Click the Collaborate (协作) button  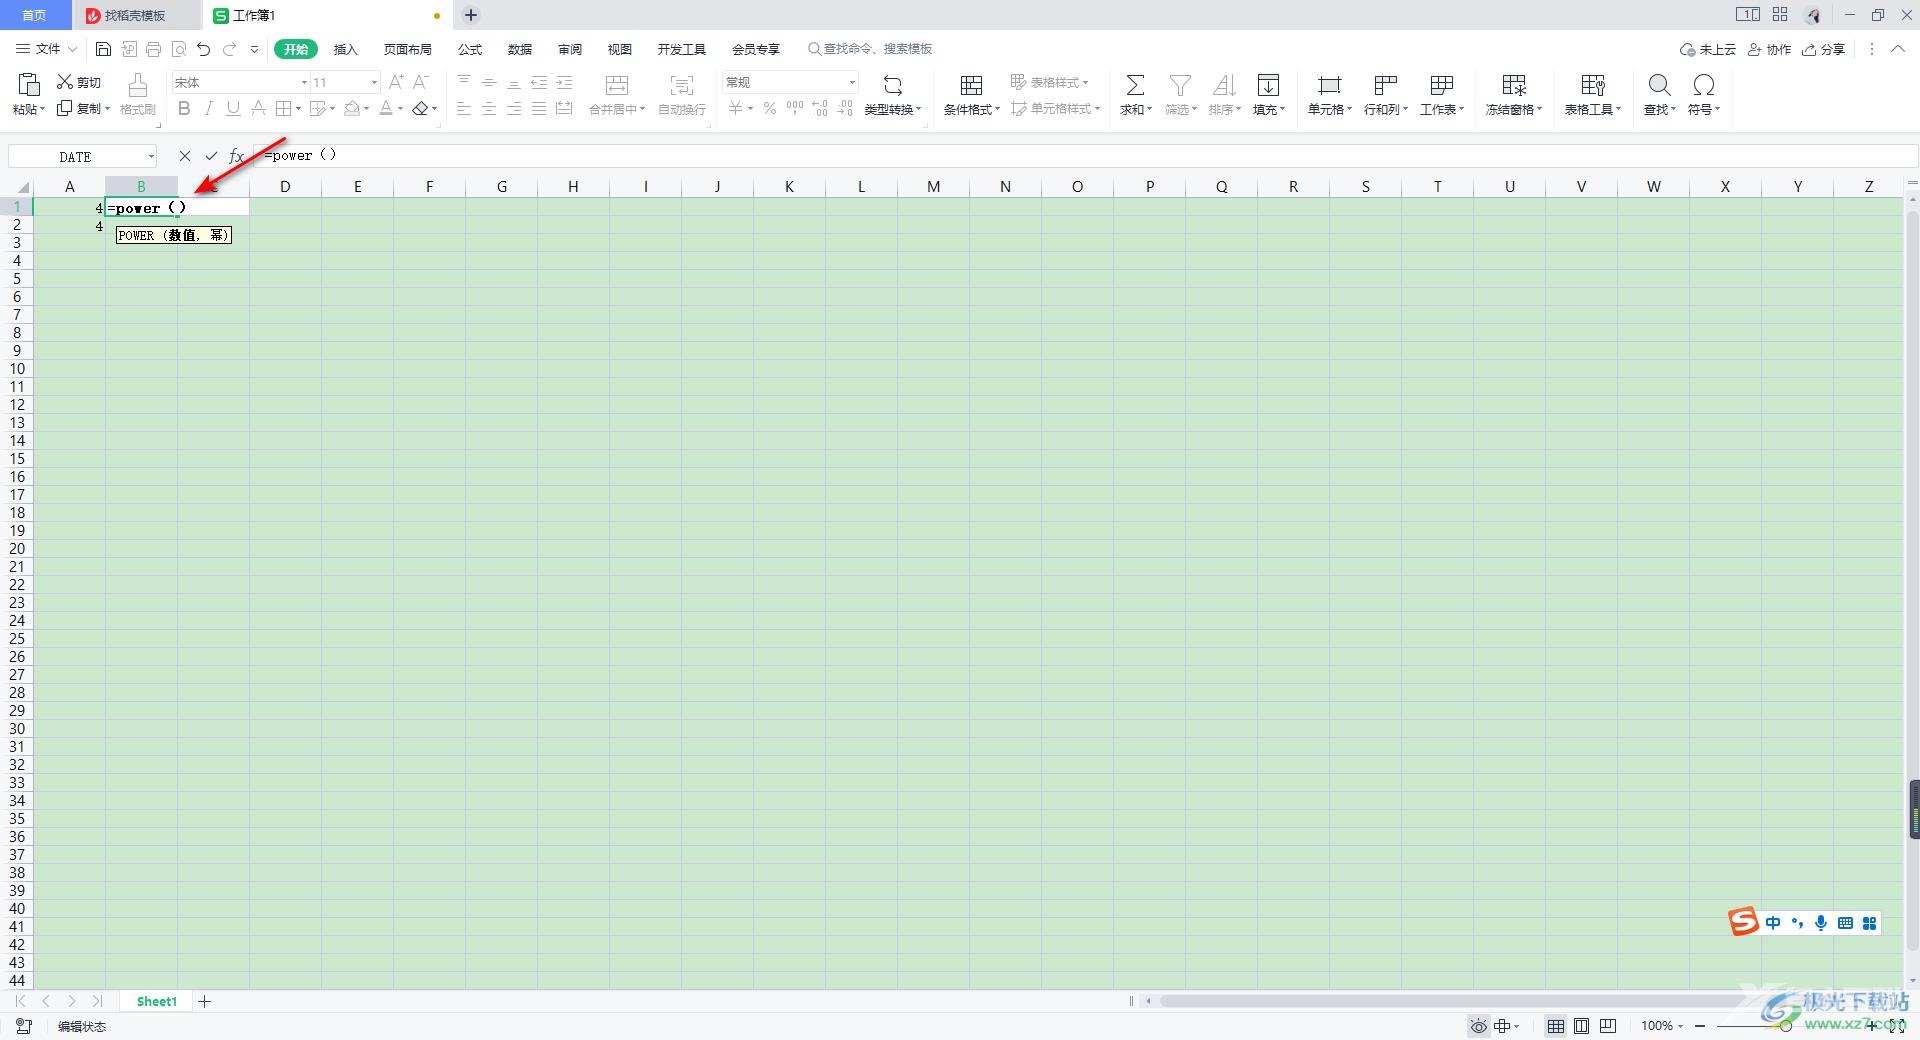tap(1769, 49)
